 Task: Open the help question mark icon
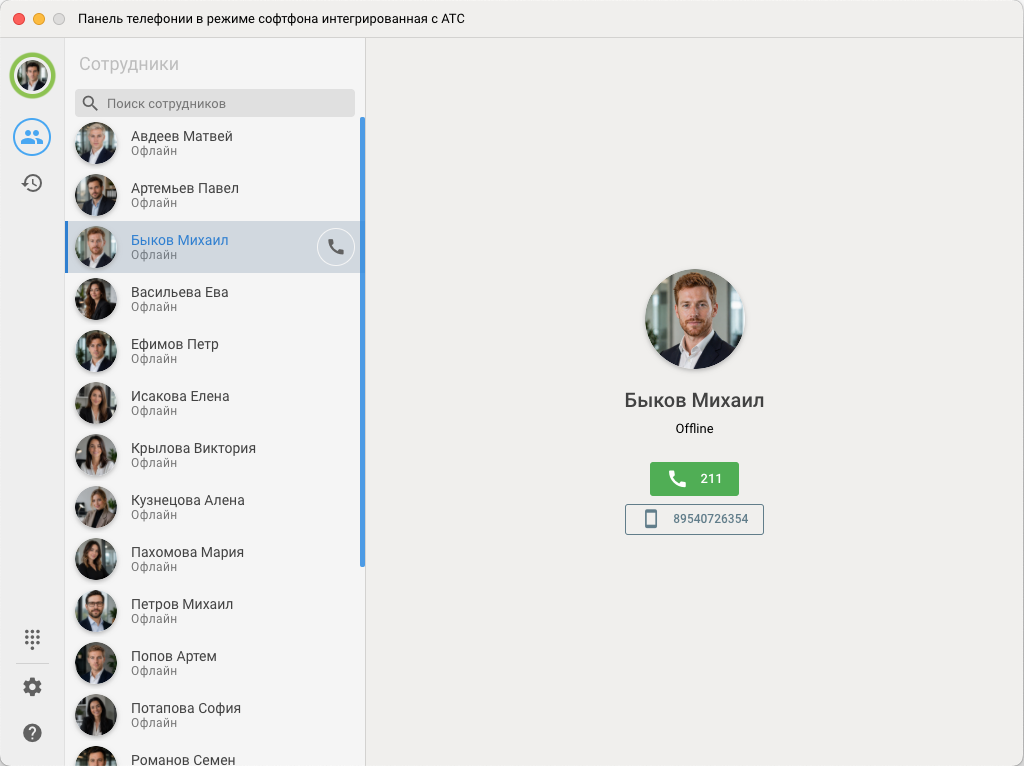(32, 733)
